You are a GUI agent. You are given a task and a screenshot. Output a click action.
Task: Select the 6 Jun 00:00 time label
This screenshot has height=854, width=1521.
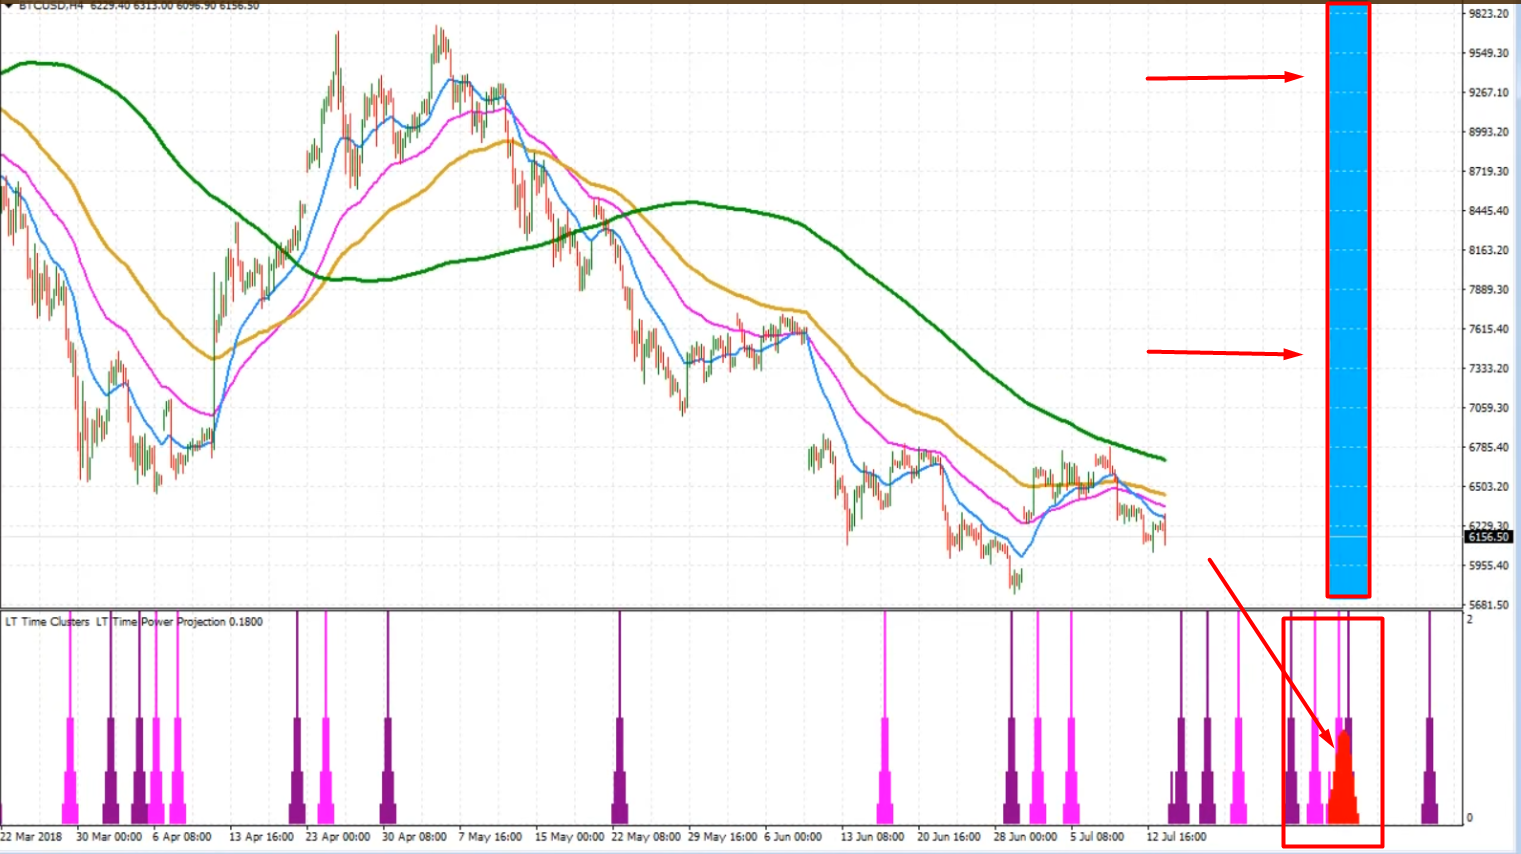[x=793, y=837]
